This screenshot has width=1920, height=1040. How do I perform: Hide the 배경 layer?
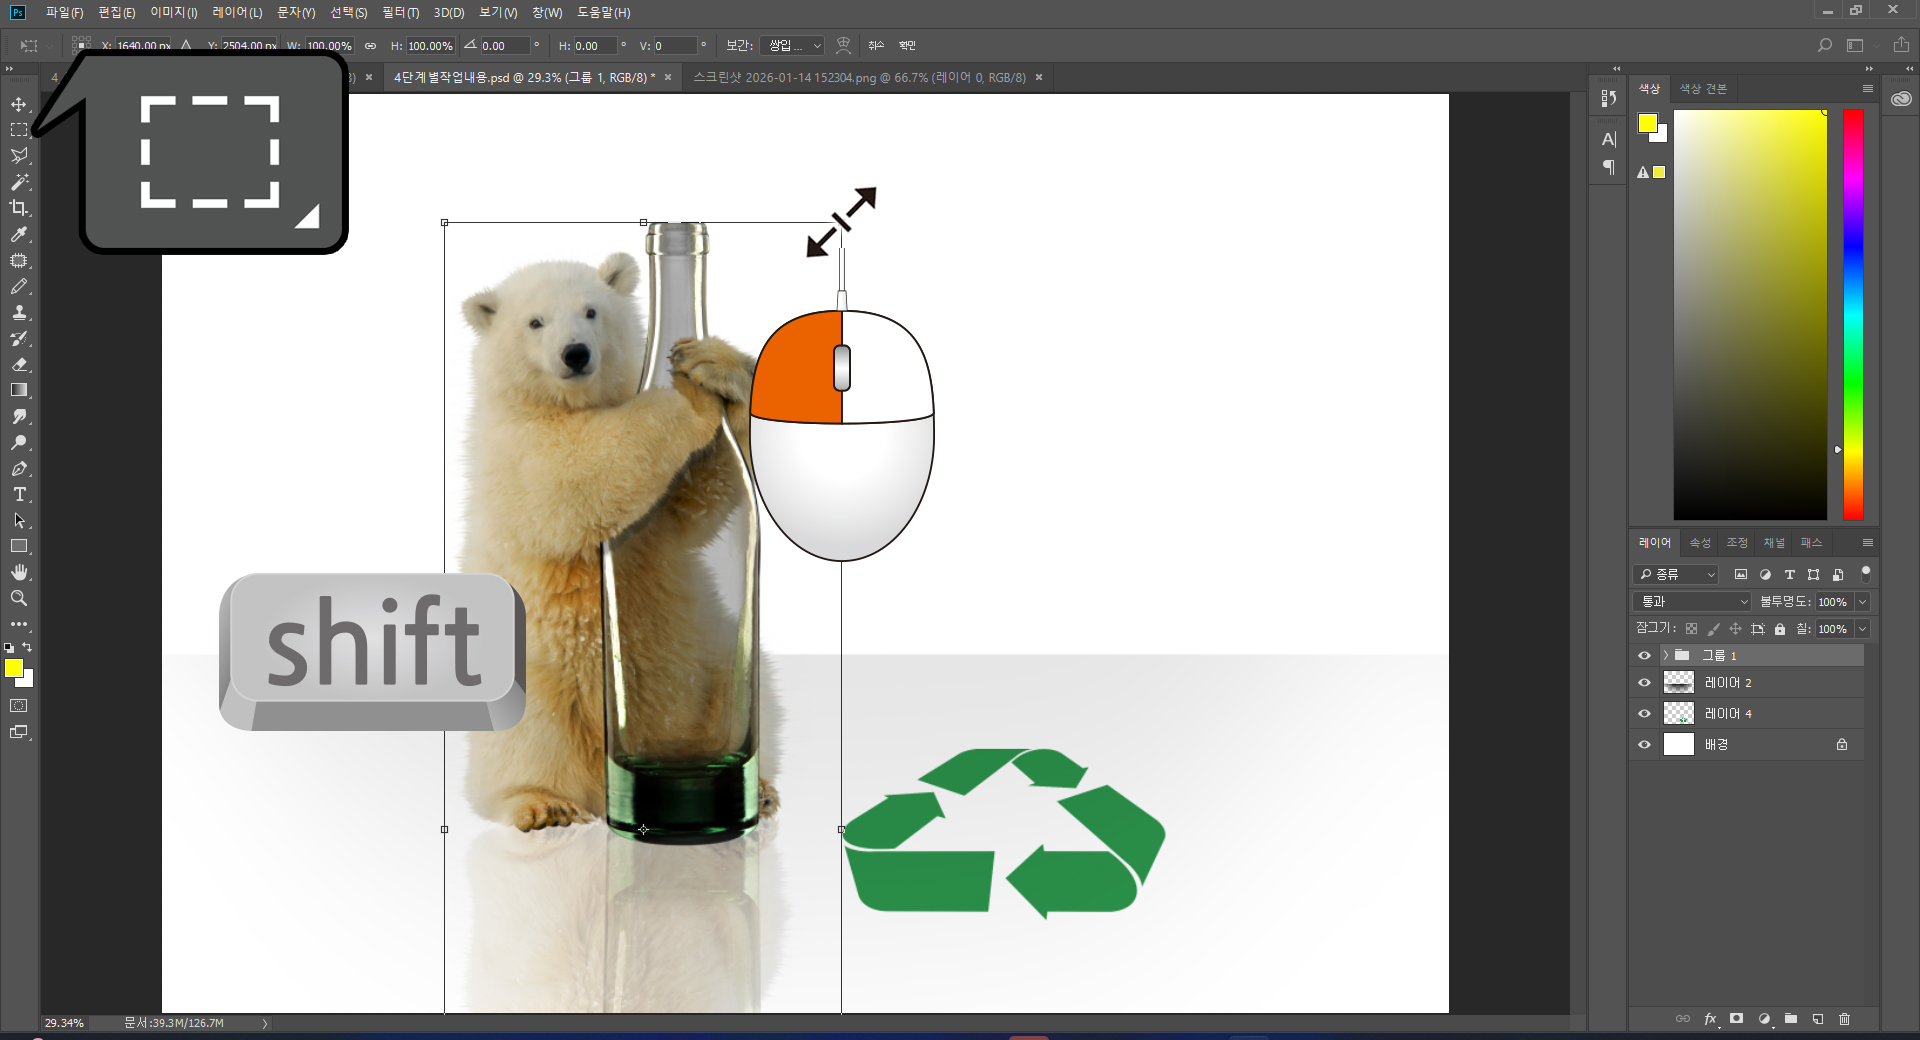(x=1644, y=745)
